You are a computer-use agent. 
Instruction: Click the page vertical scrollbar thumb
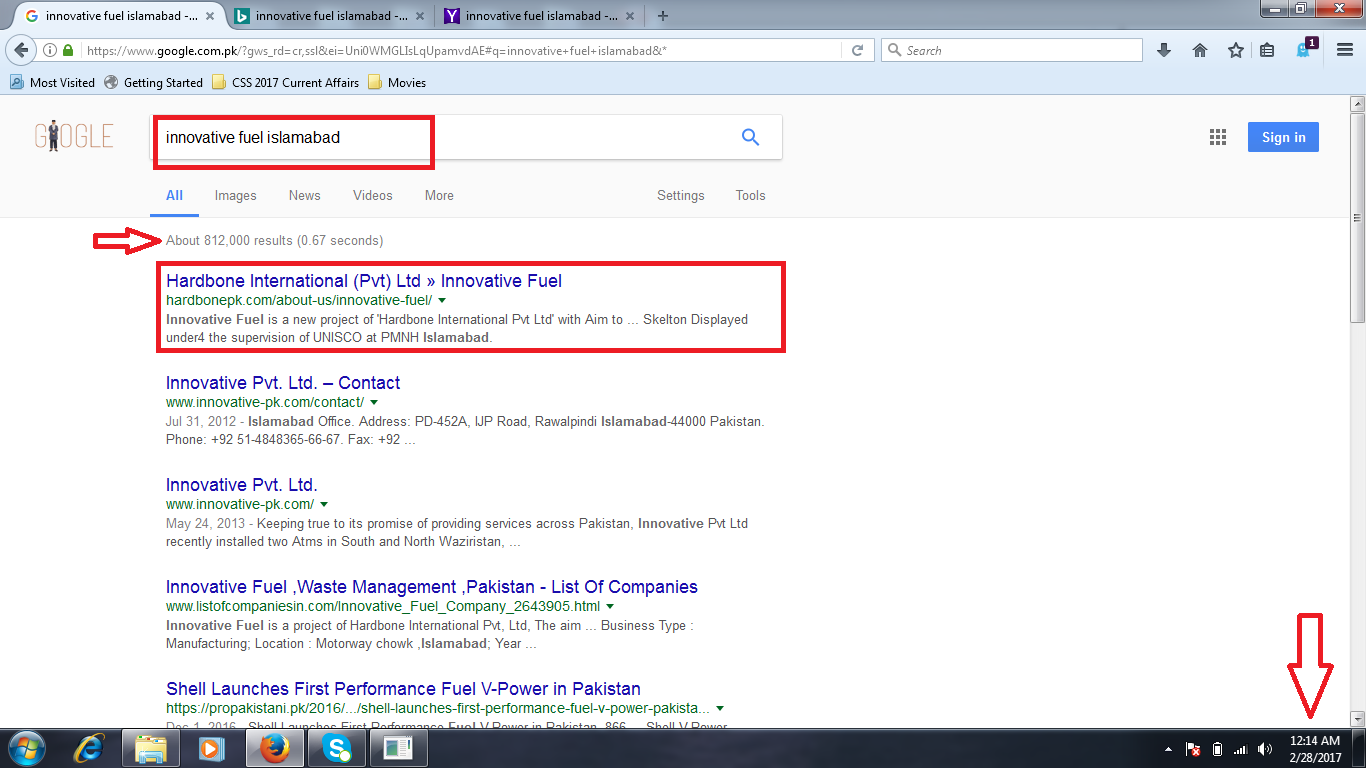click(1357, 218)
